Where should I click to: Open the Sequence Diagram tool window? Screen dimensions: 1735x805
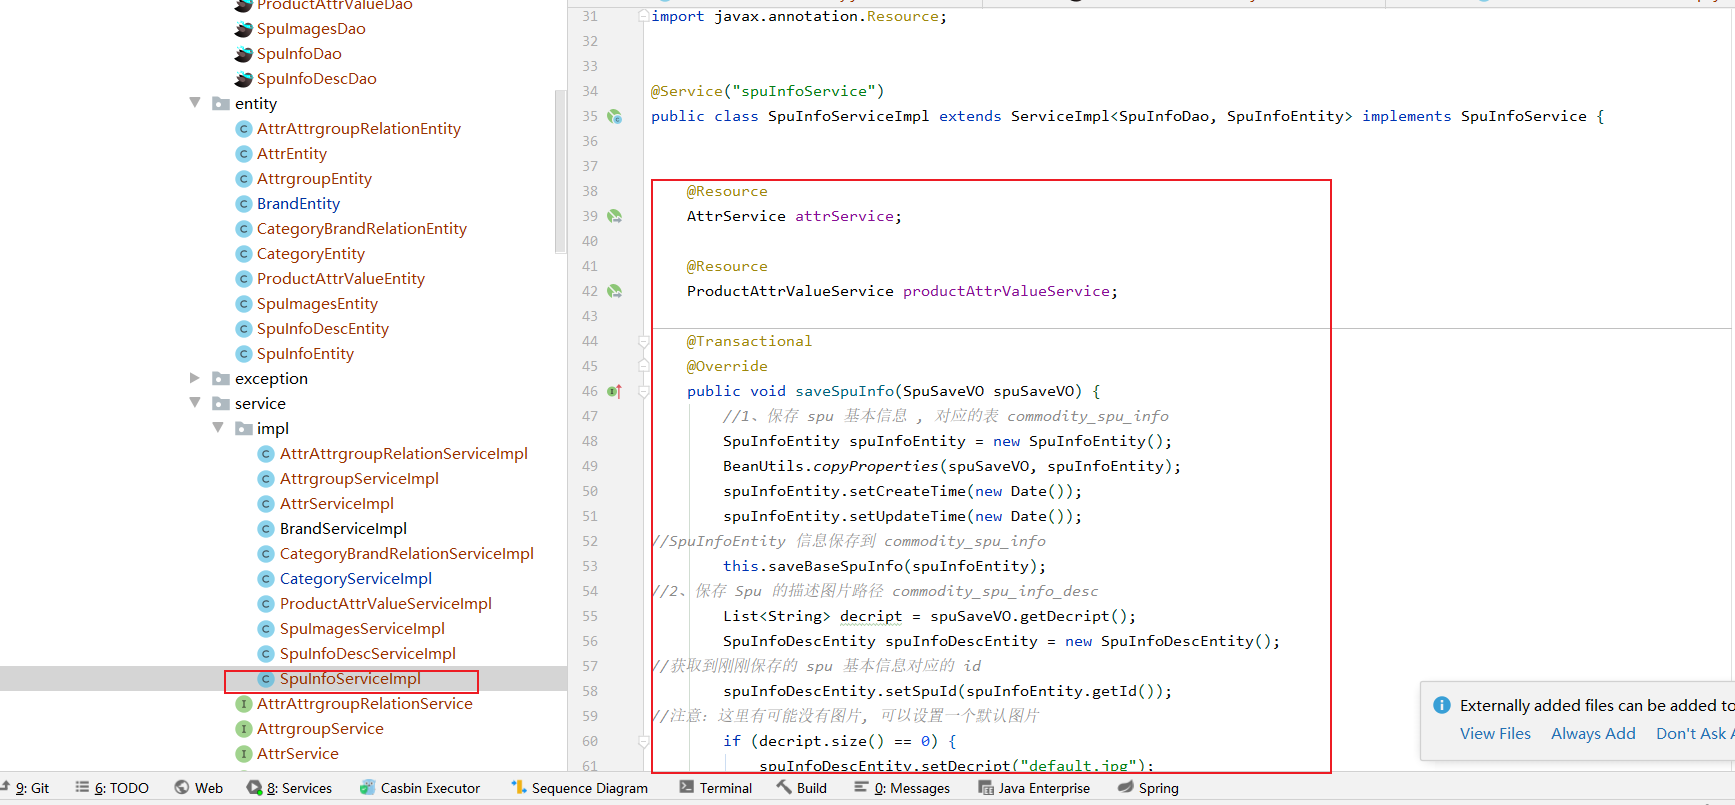(x=579, y=788)
